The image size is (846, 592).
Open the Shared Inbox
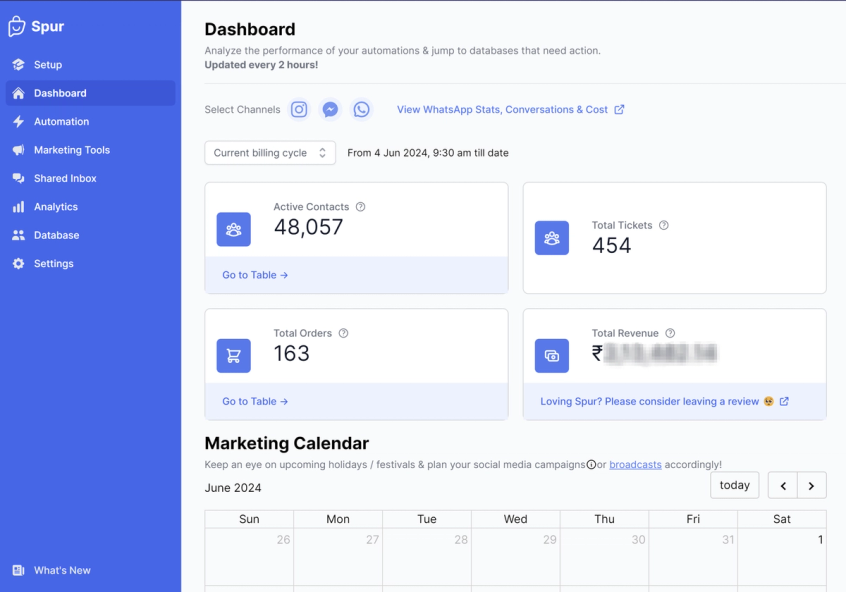pyautogui.click(x=90, y=178)
